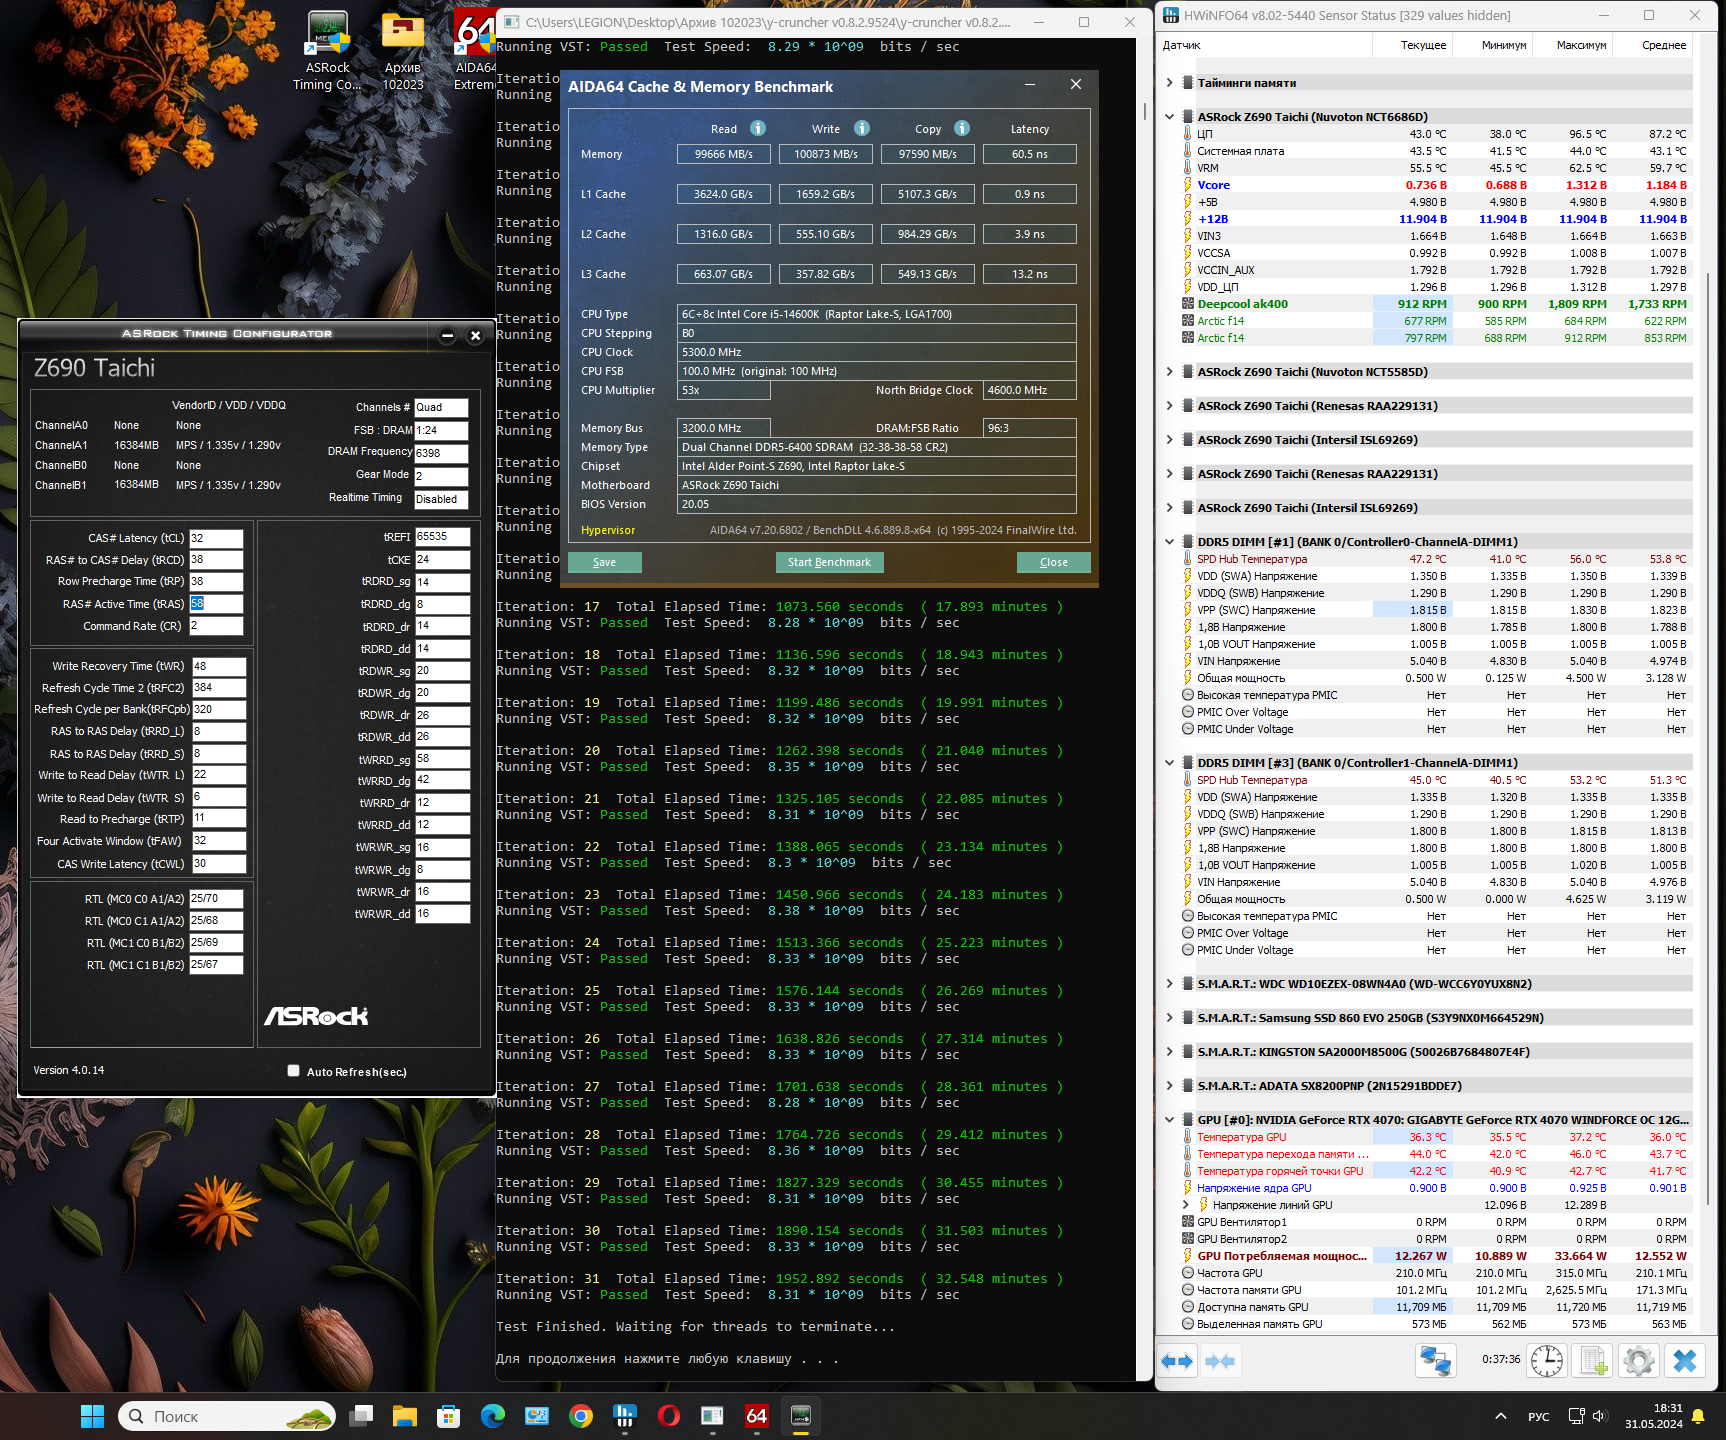This screenshot has height=1440, width=1726.
Task: Open Opera browser from the taskbar
Action: 669,1416
